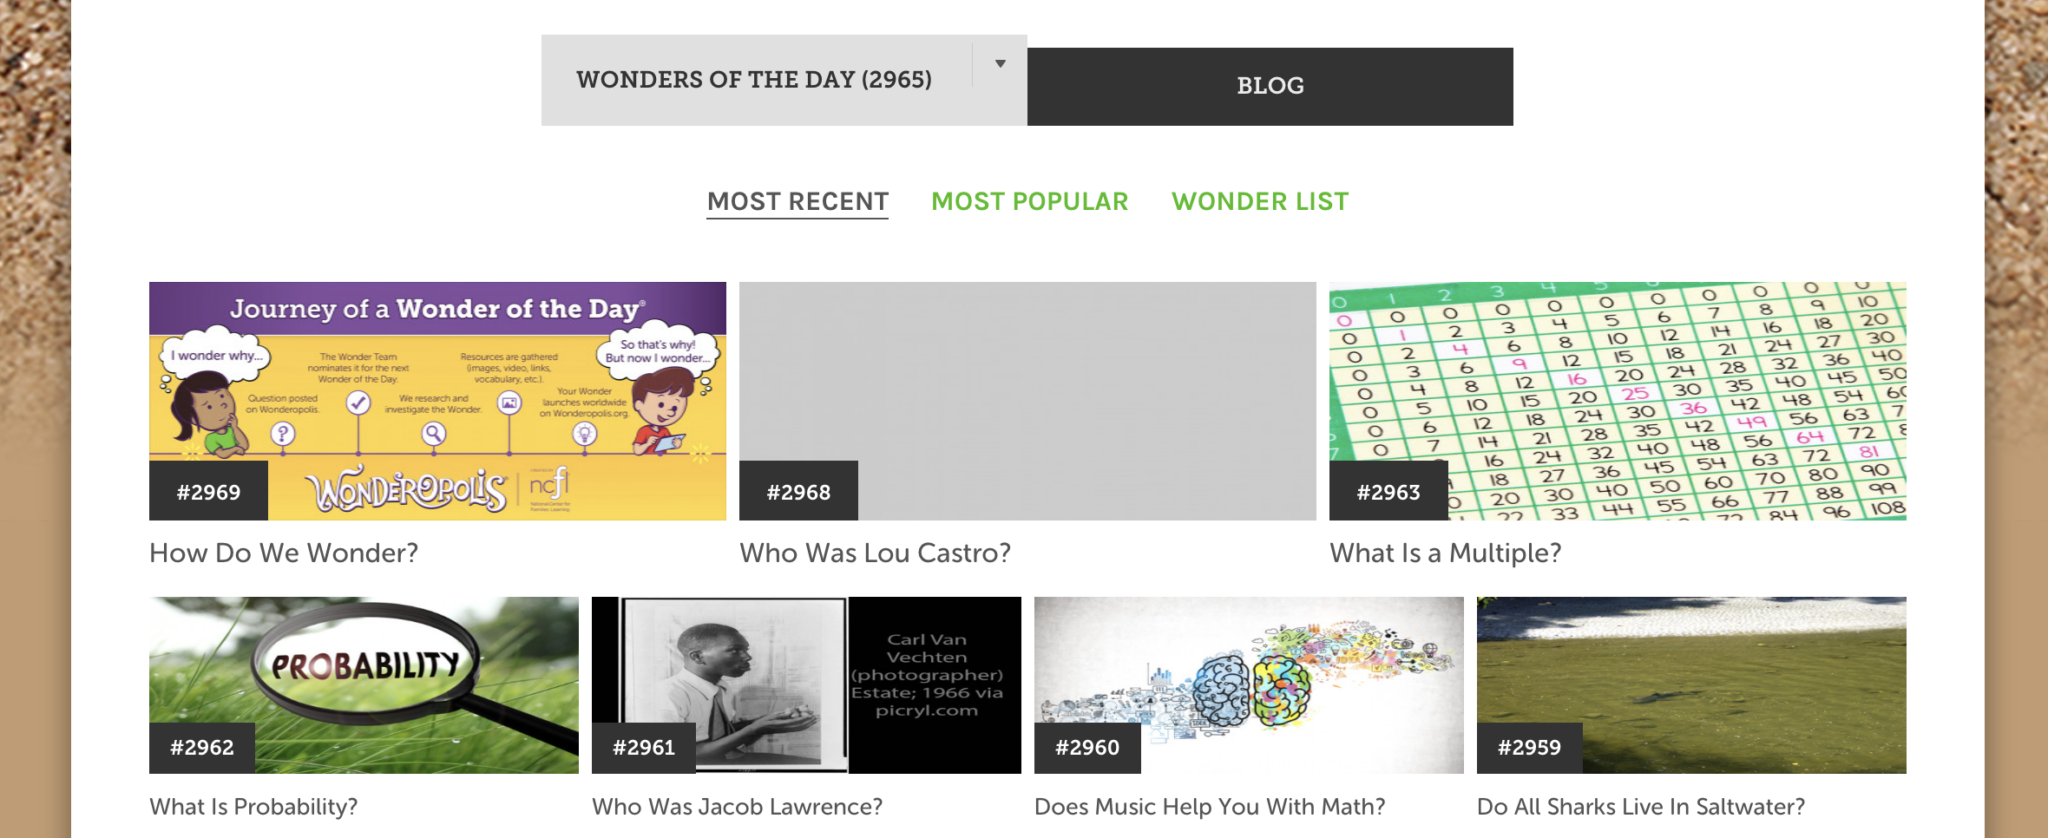View the Wonder List tab
The height and width of the screenshot is (838, 2048).
1259,201
